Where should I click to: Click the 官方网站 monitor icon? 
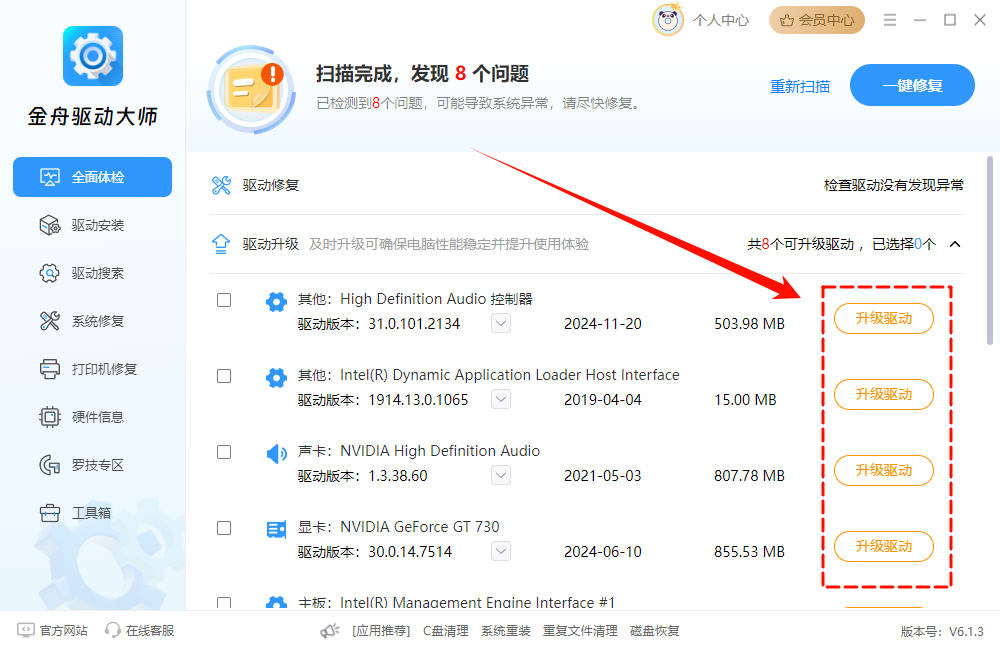tap(26, 630)
